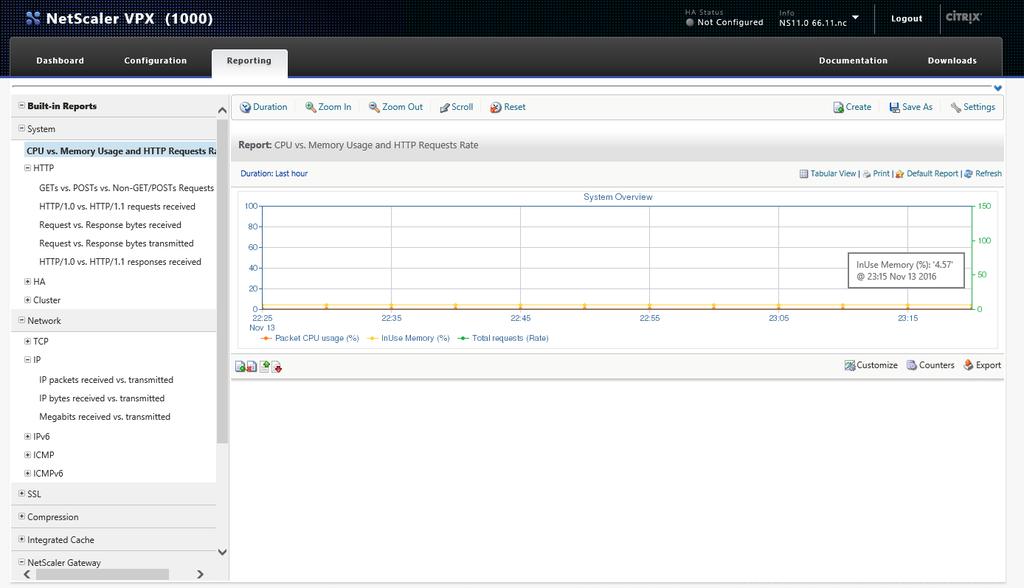Click the Zoom Out magnifier icon
This screenshot has width=1024, height=588.
374,107
